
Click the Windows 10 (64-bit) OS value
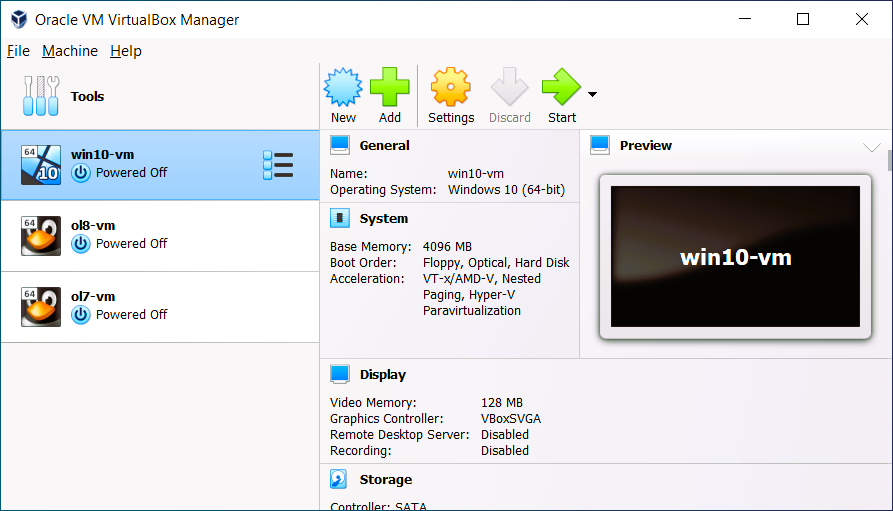tap(506, 190)
